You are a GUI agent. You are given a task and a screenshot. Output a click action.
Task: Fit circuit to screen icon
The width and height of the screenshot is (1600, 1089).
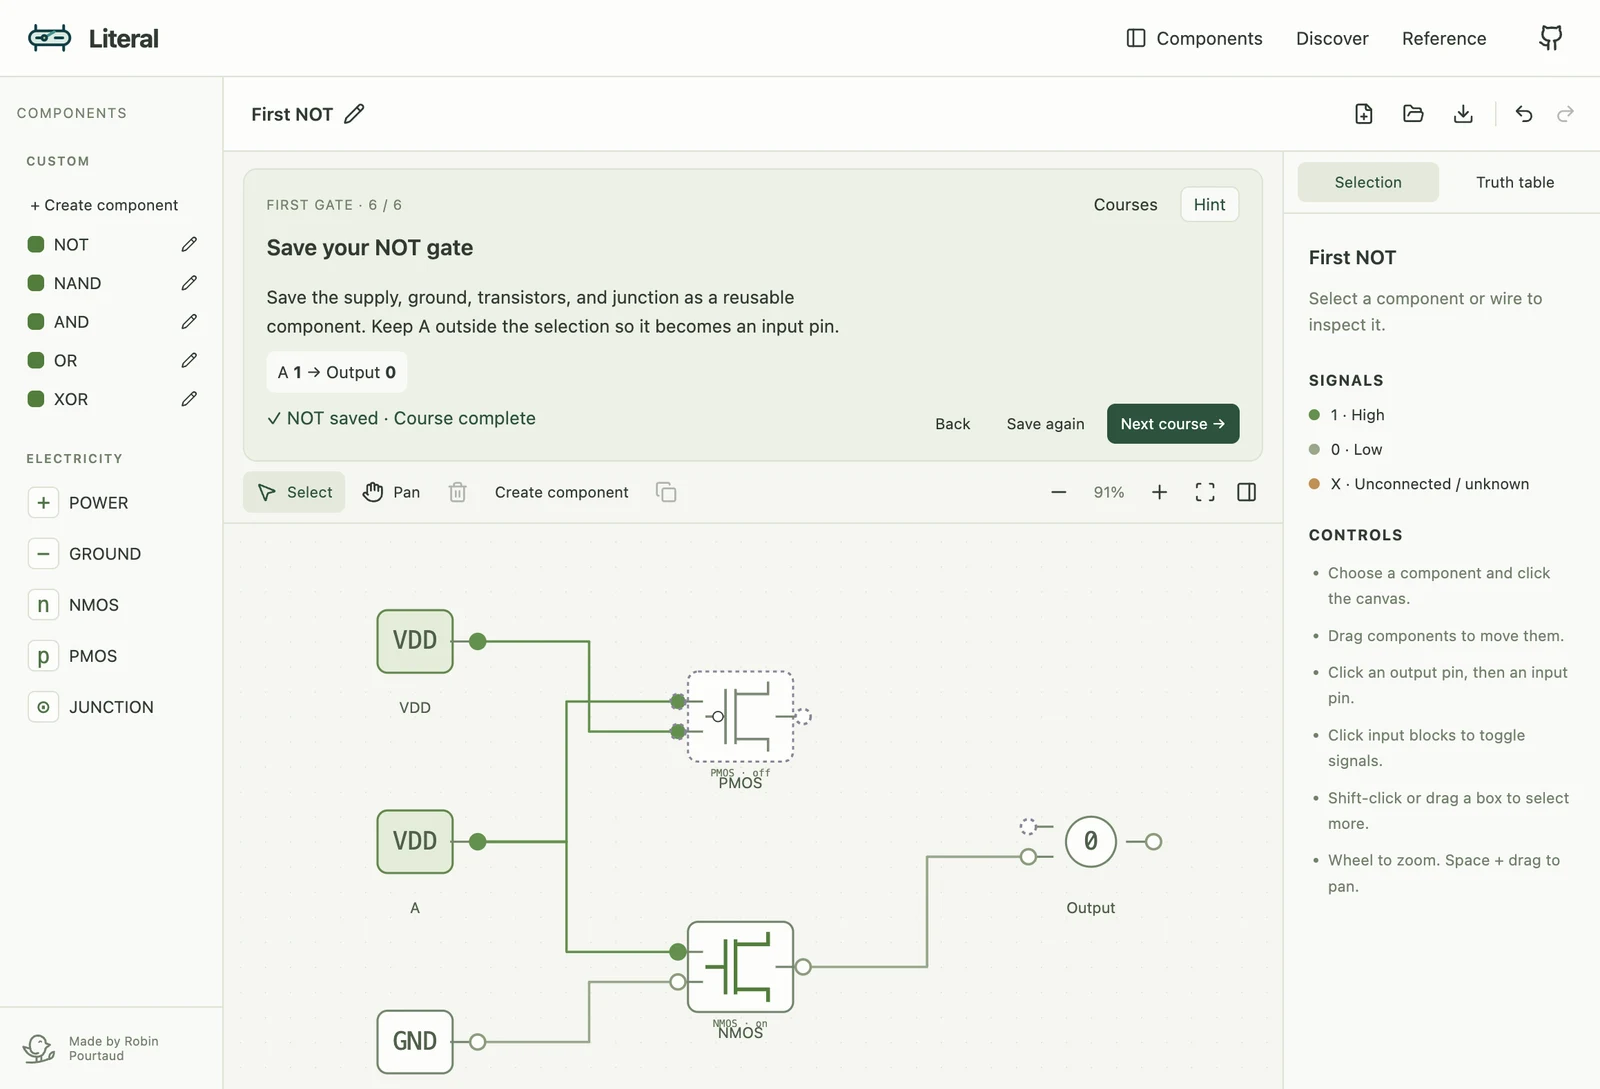tap(1205, 492)
